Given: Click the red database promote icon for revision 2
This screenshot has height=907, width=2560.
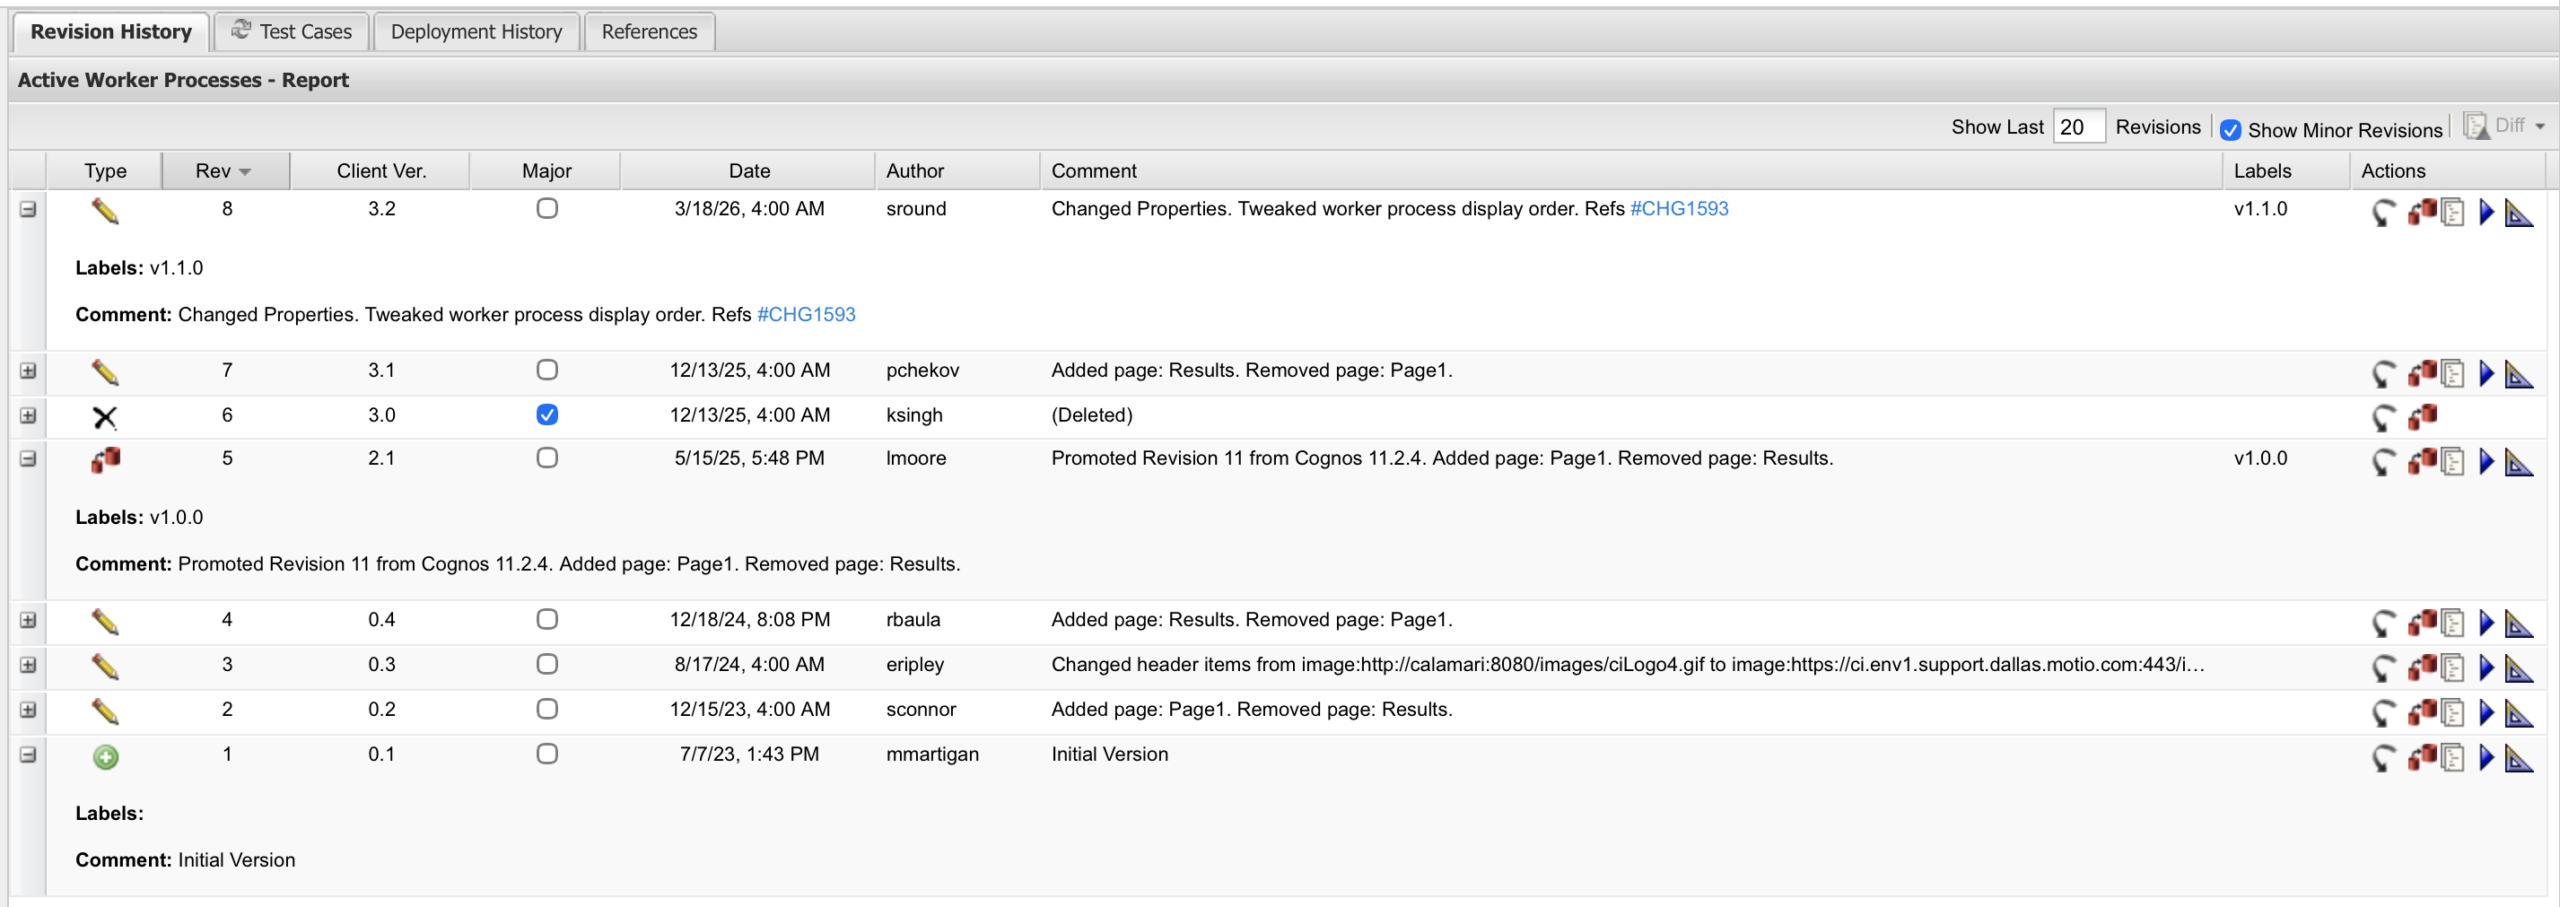Looking at the screenshot, I should pos(2421,712).
